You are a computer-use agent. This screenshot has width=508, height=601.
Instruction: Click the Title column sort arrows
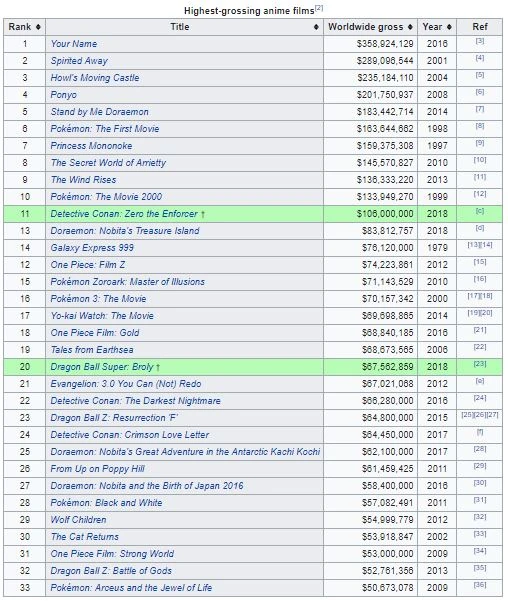tap(316, 27)
